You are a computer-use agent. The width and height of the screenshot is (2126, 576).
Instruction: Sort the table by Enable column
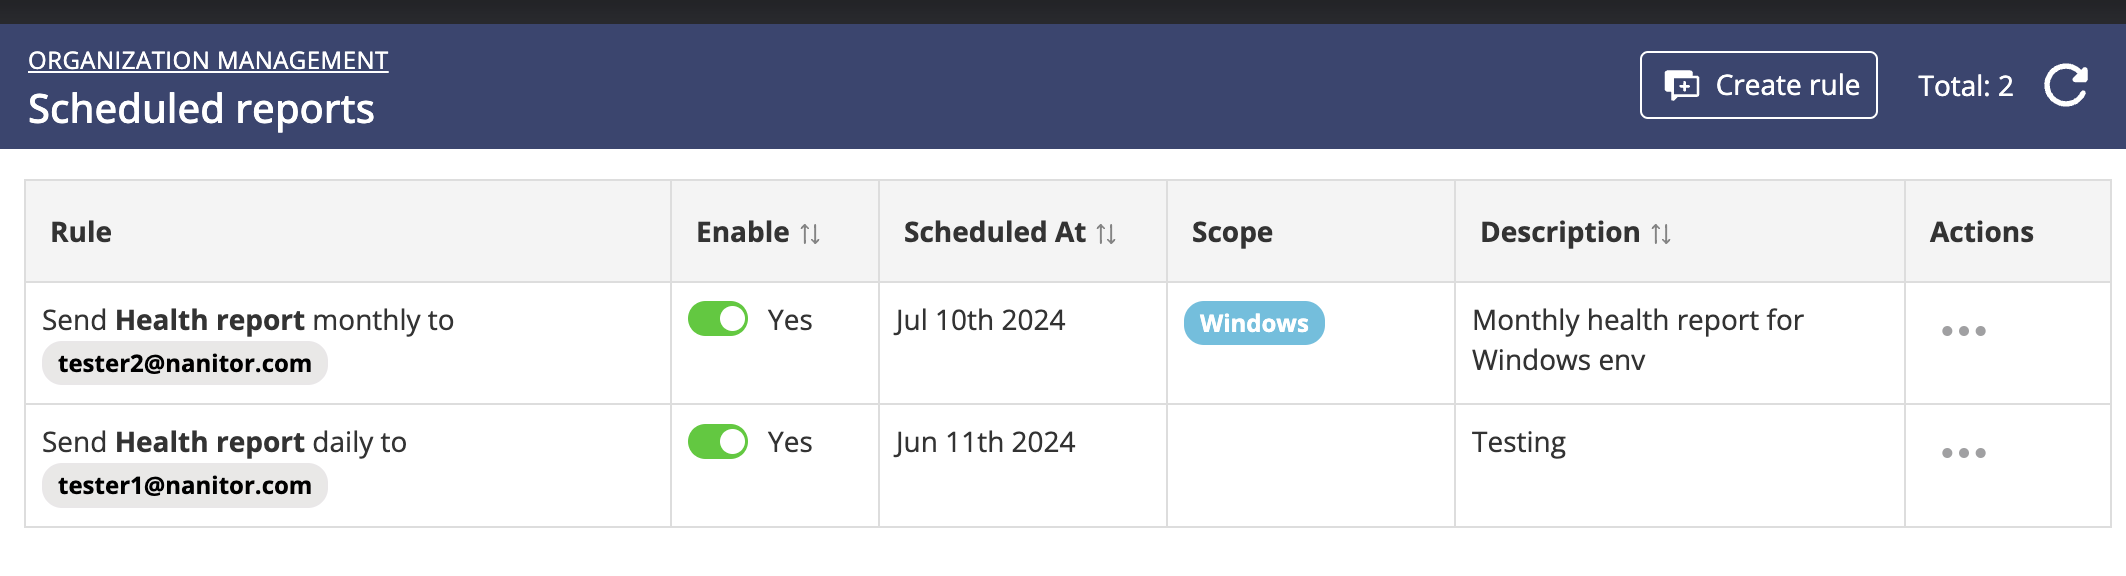(x=810, y=234)
